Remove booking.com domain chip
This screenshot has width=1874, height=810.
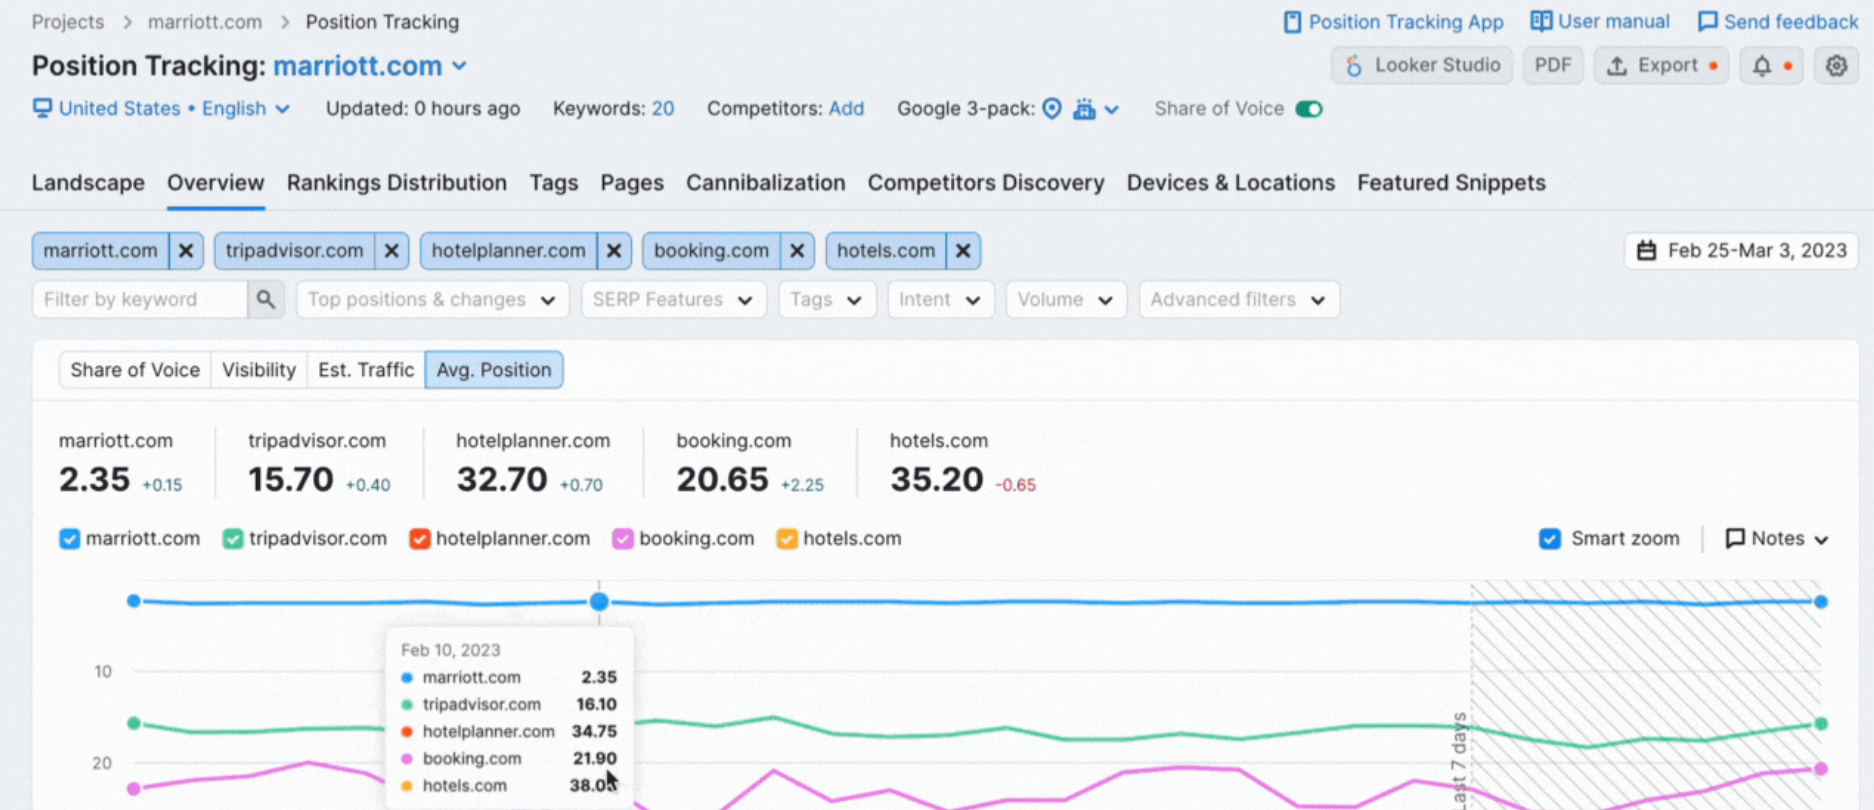click(x=797, y=251)
